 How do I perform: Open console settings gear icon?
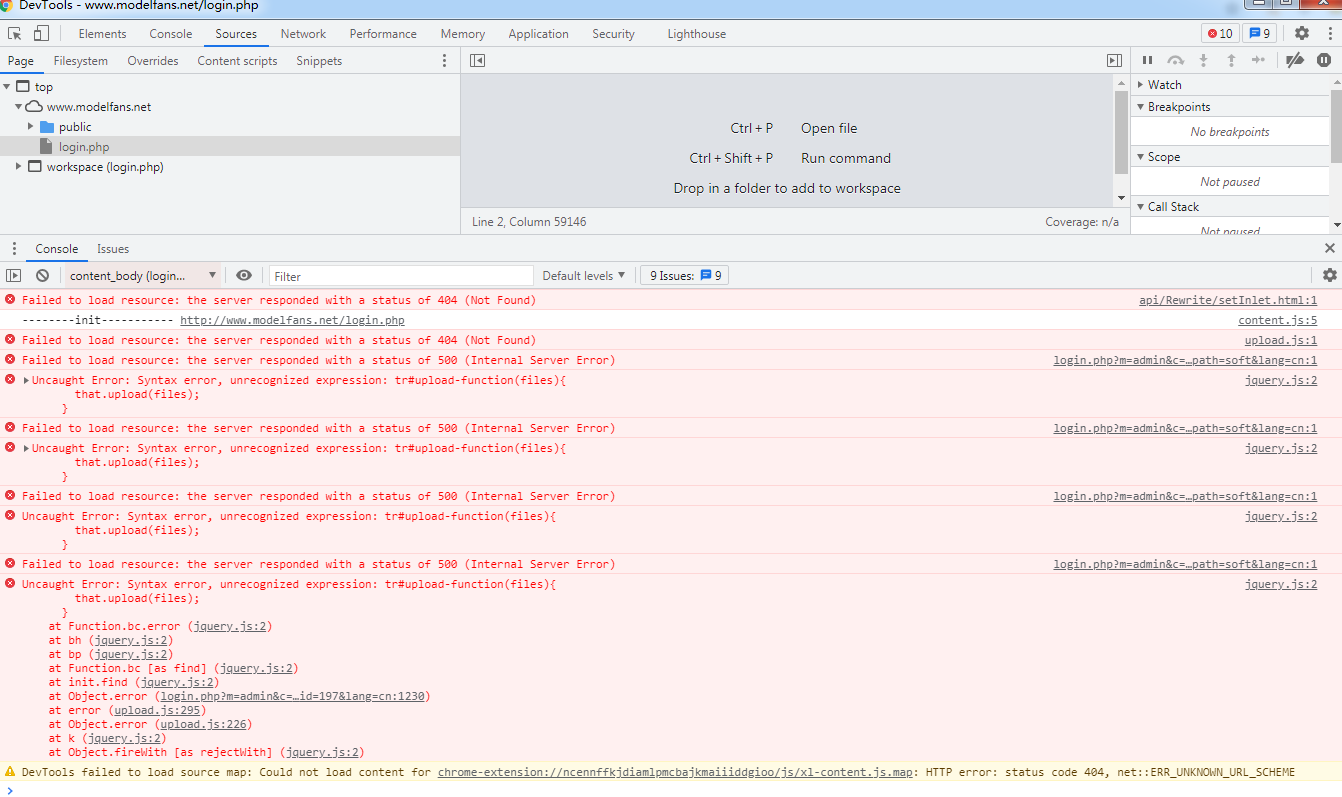1329,275
